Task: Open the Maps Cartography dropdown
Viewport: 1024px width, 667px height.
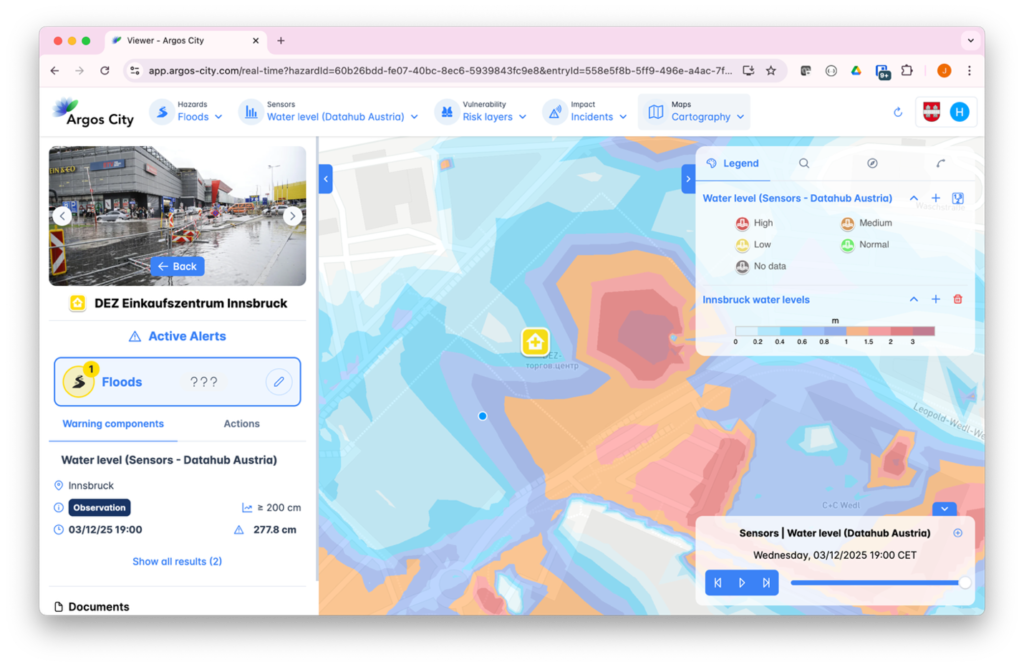Action: pyautogui.click(x=695, y=111)
